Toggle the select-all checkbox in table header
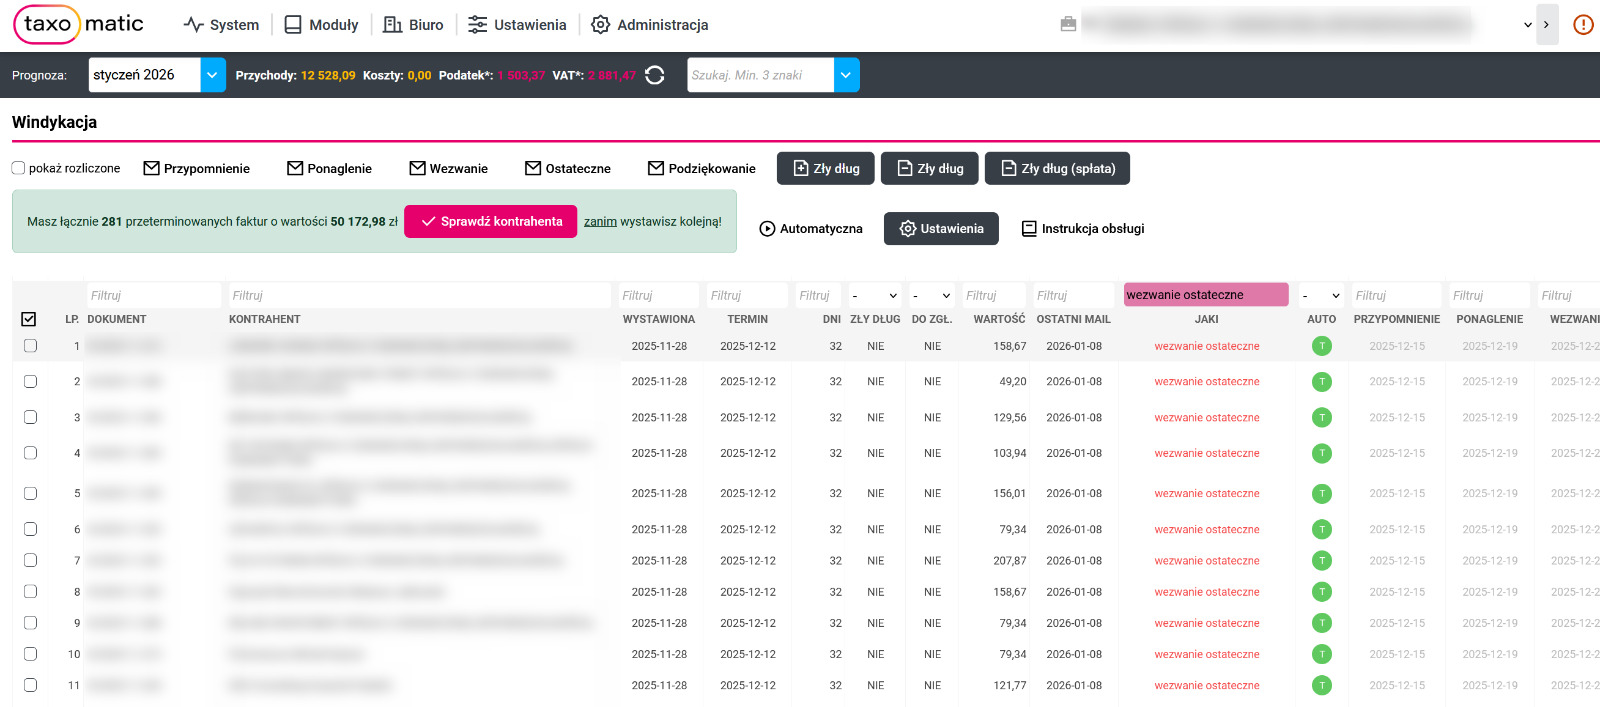The image size is (1600, 707). point(29,319)
